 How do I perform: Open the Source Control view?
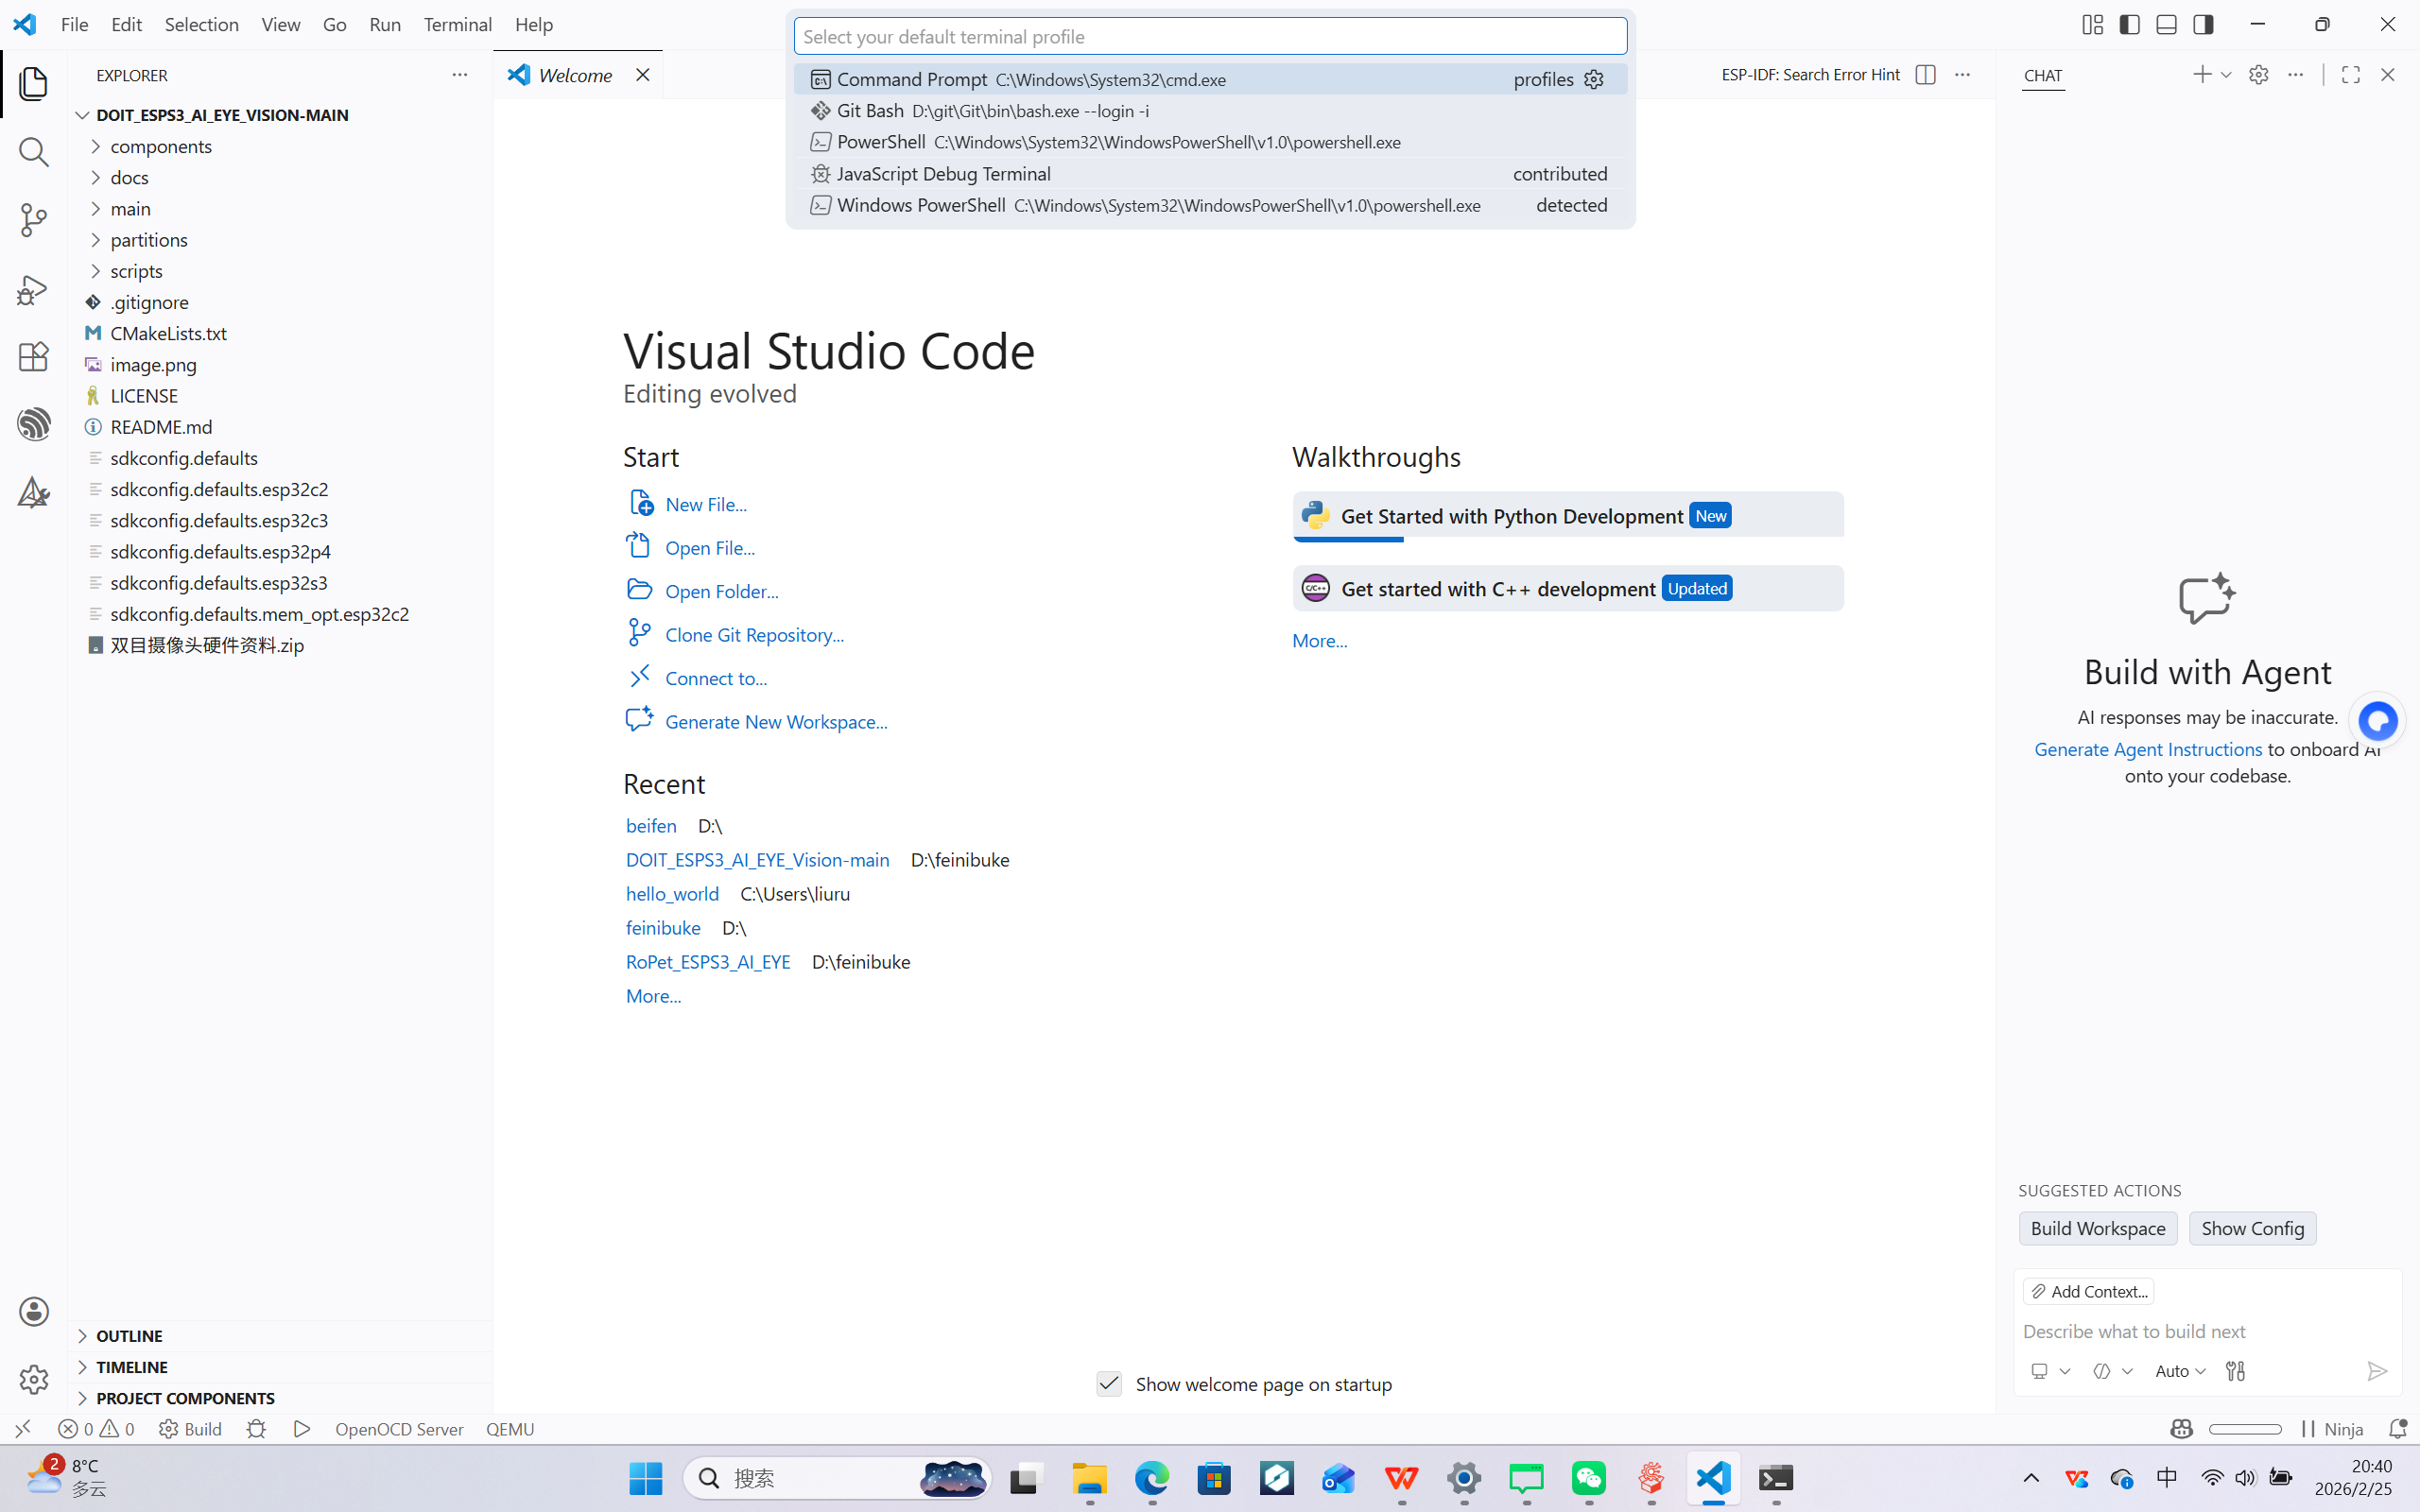point(33,220)
